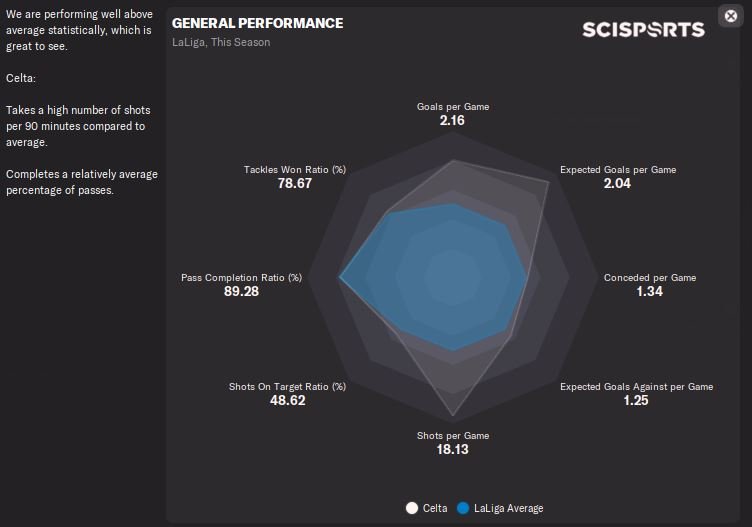Toggle the LaLiga Average legend label
The width and height of the screenshot is (752, 527).
pyautogui.click(x=509, y=508)
